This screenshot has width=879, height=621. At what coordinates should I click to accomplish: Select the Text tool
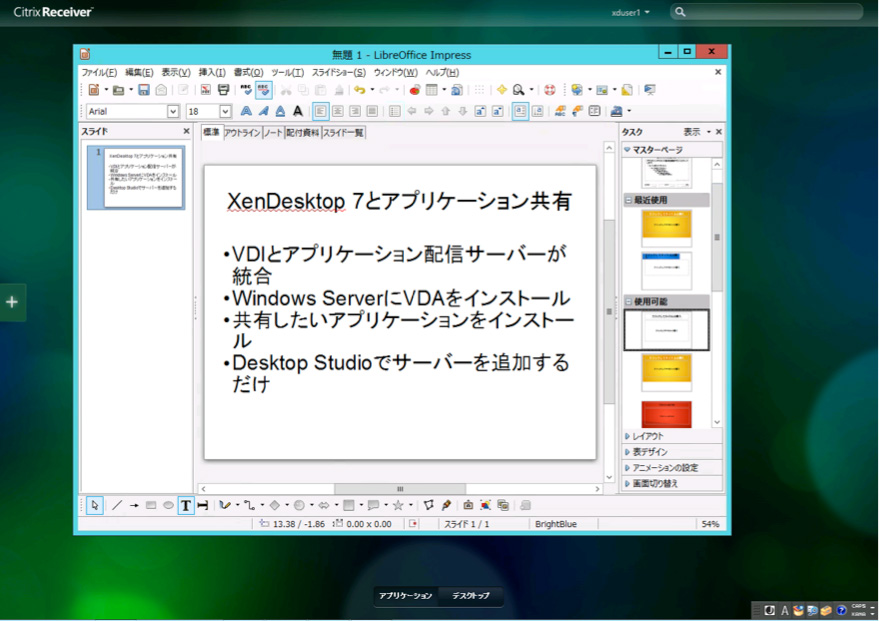[186, 506]
